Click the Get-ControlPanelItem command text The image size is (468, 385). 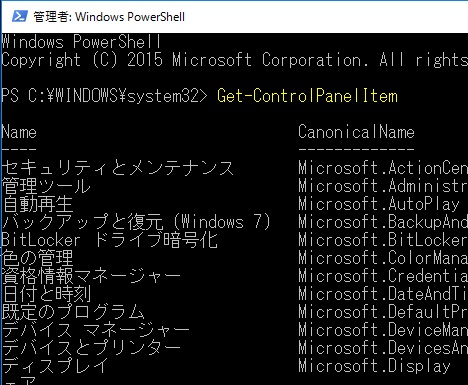point(307,96)
